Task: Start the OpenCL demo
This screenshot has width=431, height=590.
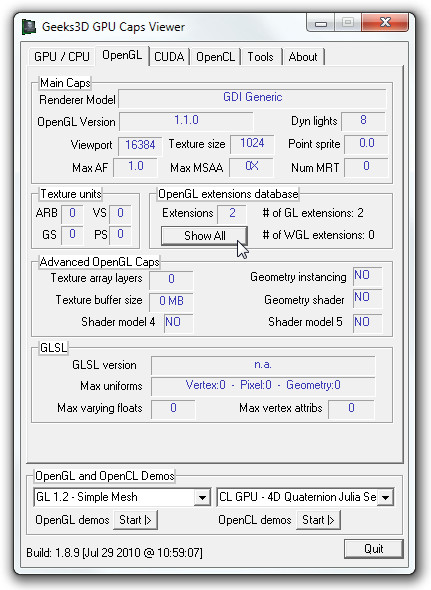Action: tap(318, 520)
